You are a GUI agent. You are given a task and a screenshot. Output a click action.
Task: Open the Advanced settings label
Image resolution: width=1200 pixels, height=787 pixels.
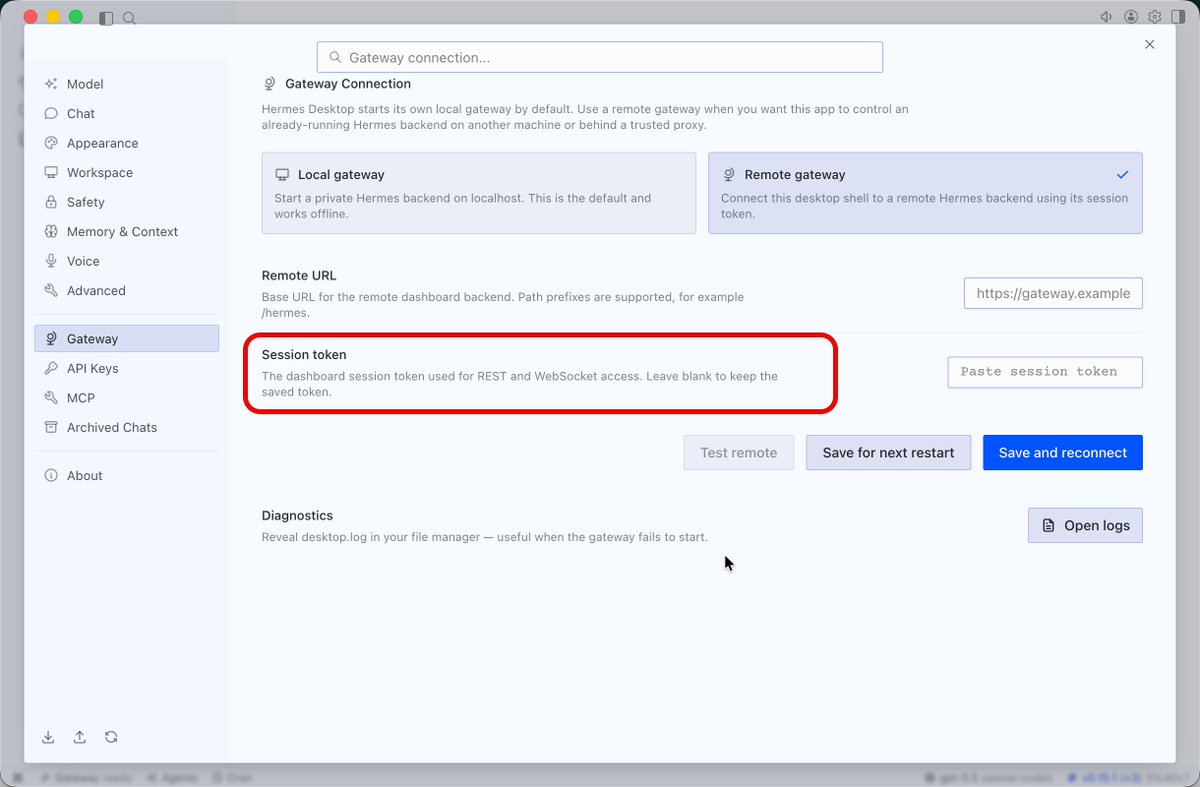click(x=96, y=290)
